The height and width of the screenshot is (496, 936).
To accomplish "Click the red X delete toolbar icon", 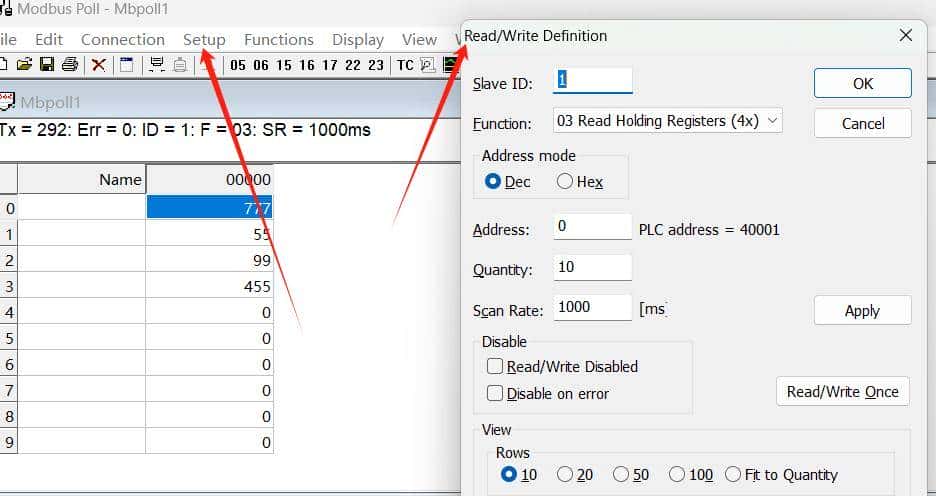I will click(98, 65).
